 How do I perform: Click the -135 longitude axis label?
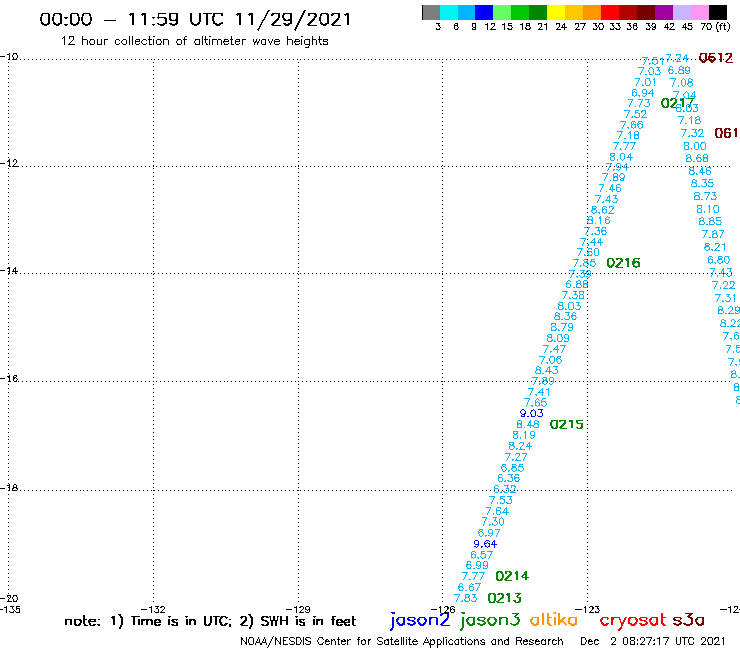[10, 609]
